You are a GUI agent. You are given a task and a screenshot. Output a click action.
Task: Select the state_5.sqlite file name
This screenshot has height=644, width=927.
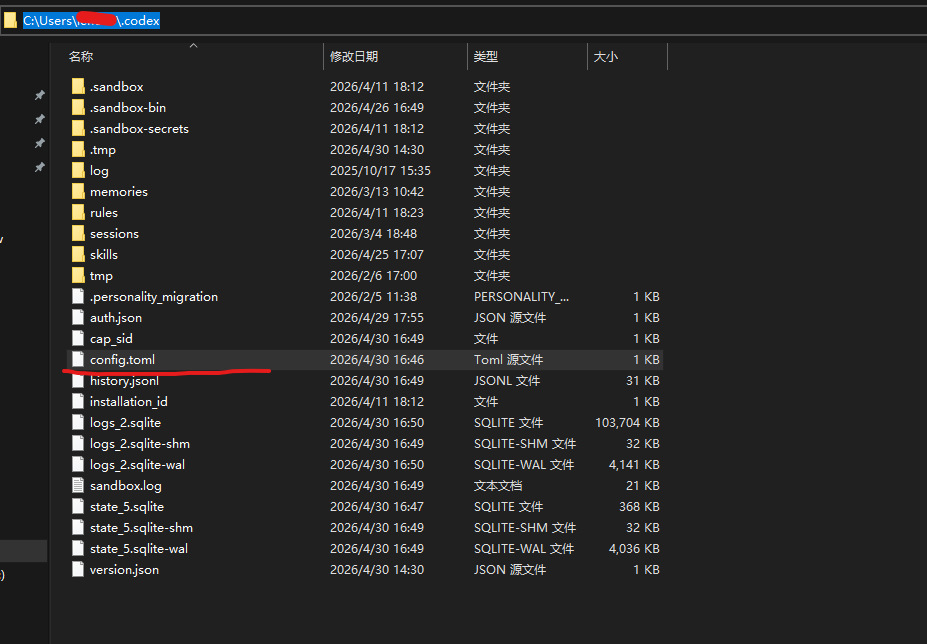point(127,507)
